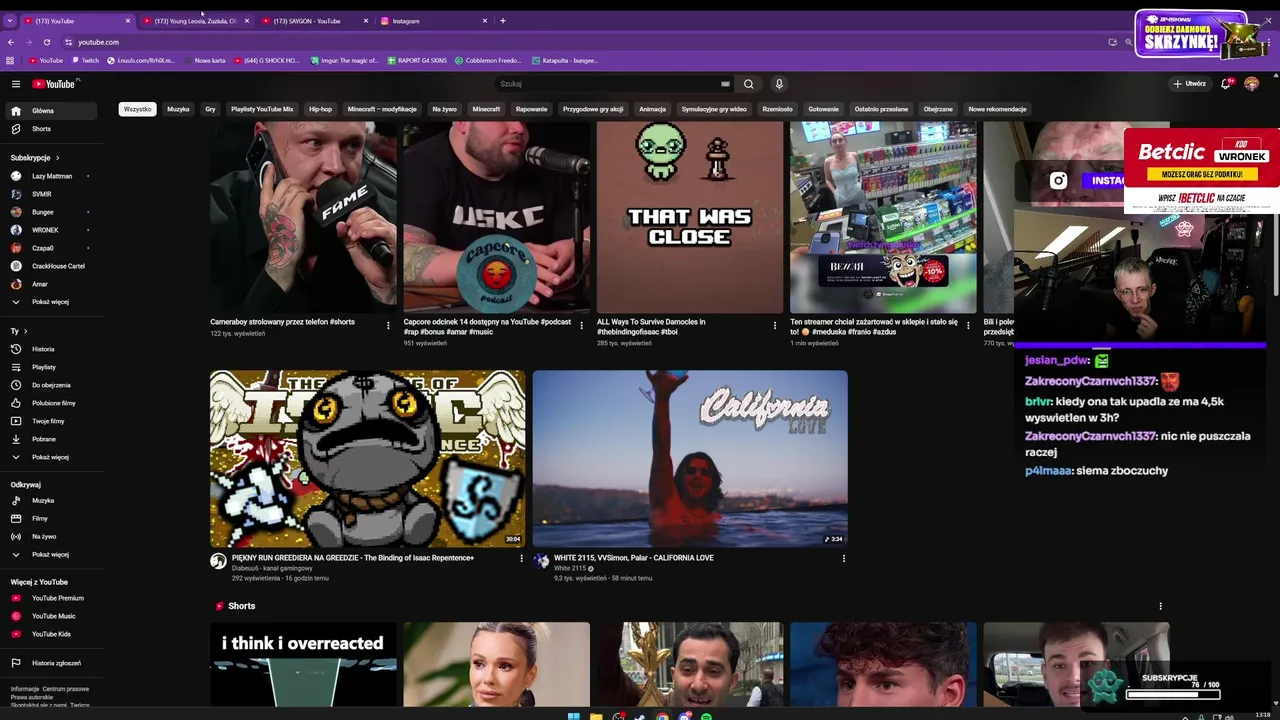Open the notifications bell
This screenshot has width=1280, height=720.
[x=1226, y=84]
